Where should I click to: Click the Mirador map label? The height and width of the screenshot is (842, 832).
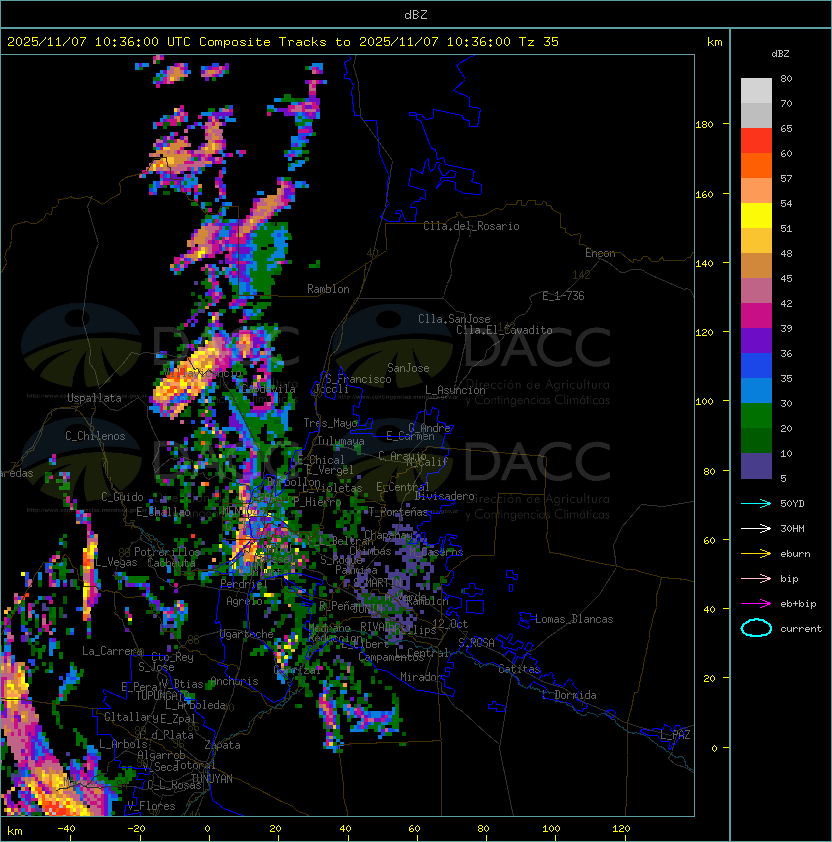(421, 677)
